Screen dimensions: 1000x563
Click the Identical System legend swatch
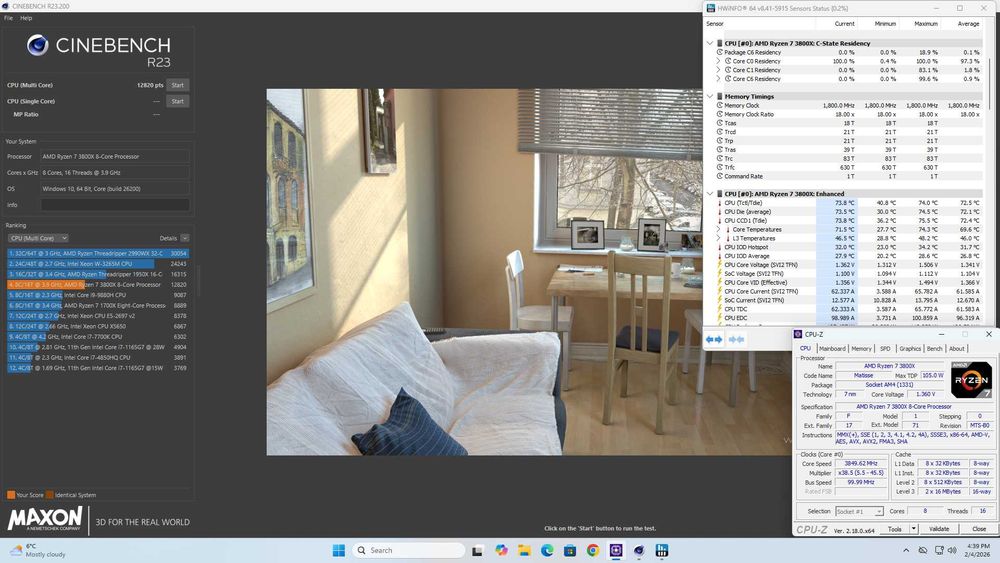coord(50,495)
